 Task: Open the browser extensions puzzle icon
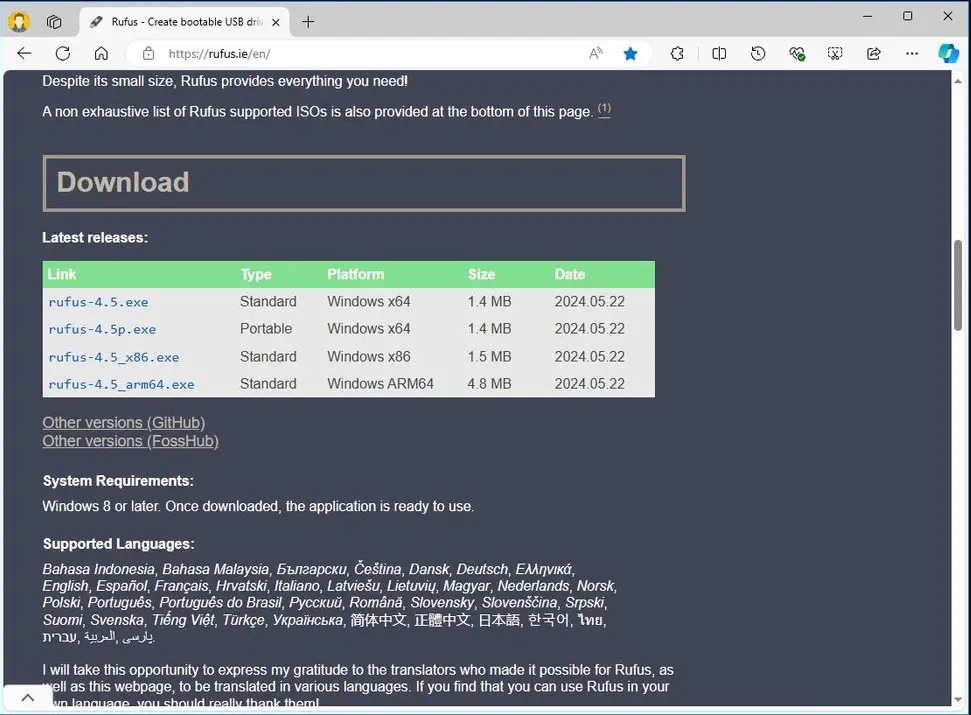[677, 54]
